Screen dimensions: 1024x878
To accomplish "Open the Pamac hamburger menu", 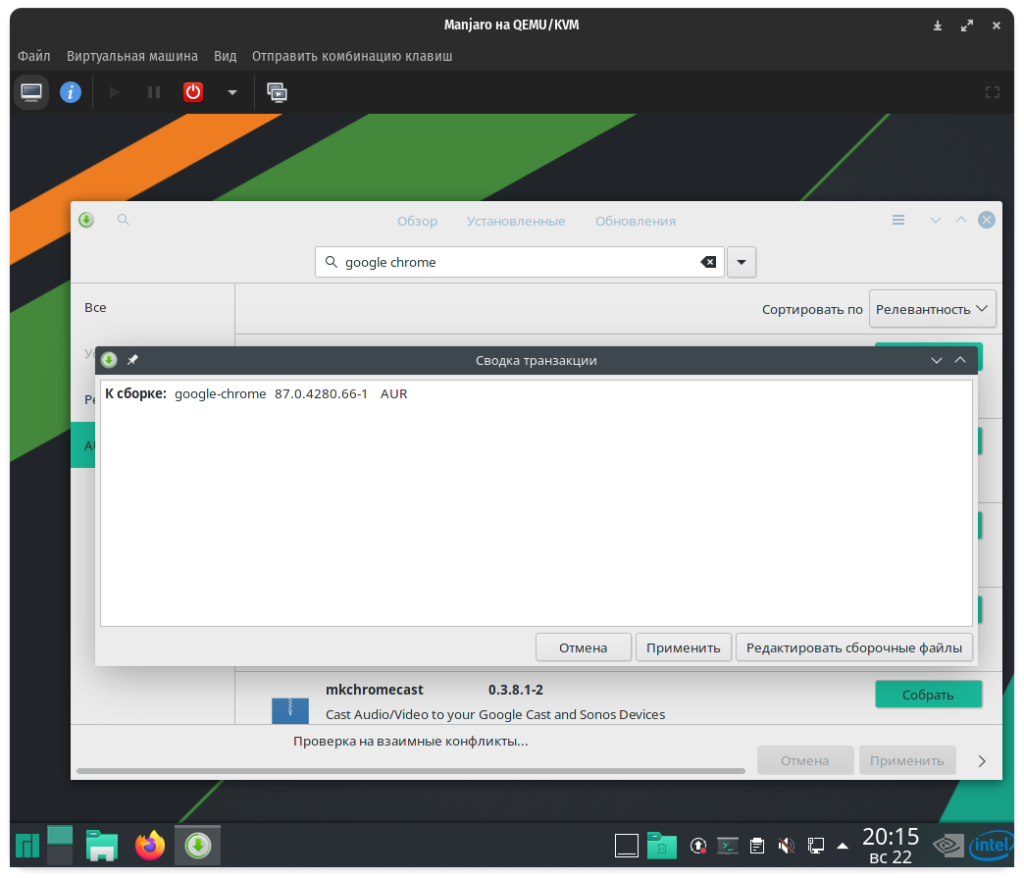I will (898, 220).
